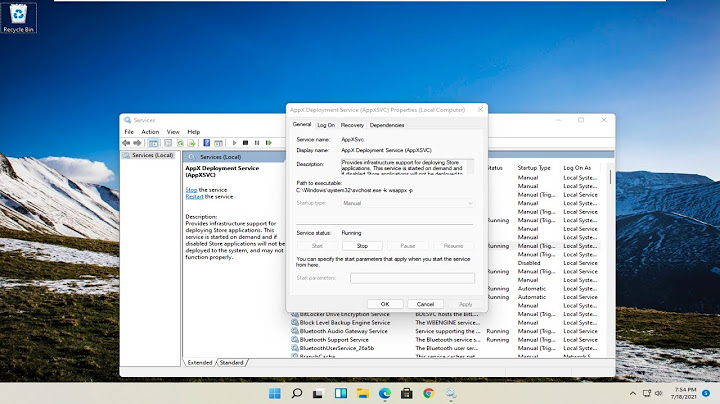Switch to the Recovery tab

[x=352, y=125]
